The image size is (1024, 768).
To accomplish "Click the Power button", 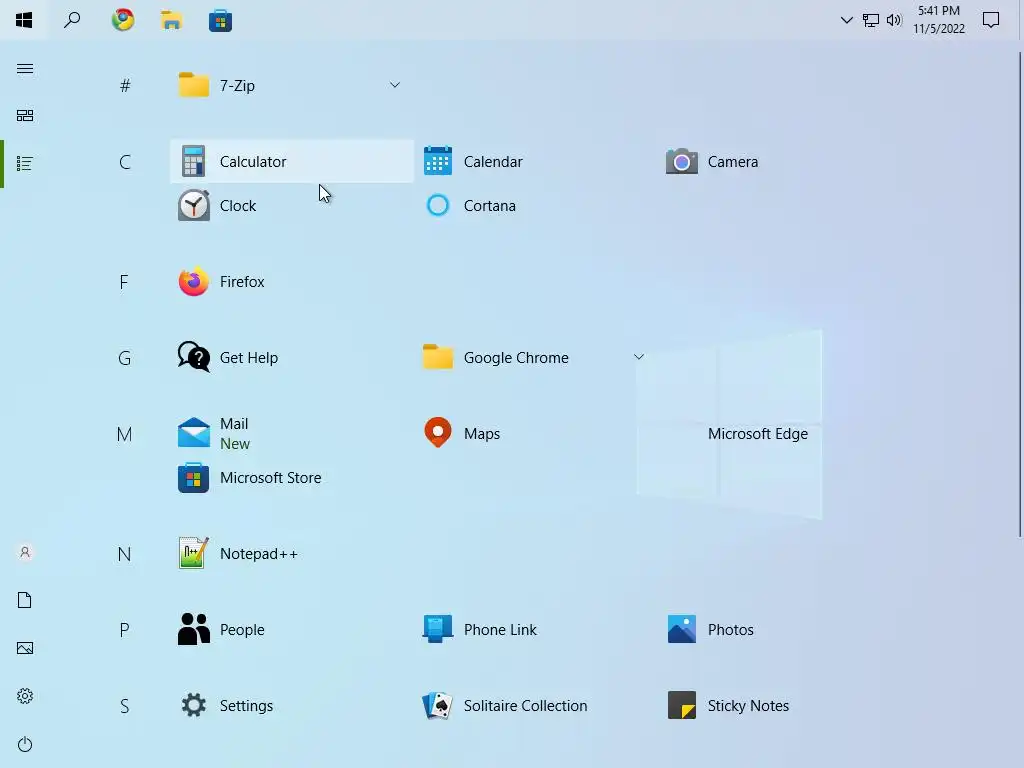I will 25,744.
